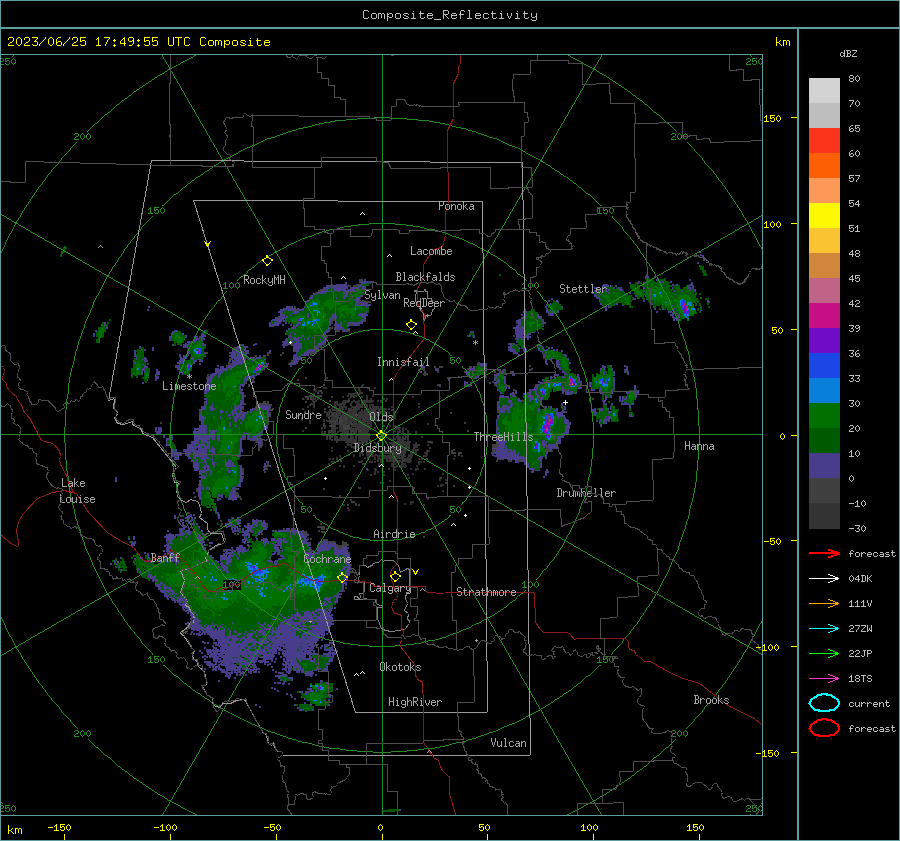Click the Blackfalds label
900x841 pixels.
[425, 277]
